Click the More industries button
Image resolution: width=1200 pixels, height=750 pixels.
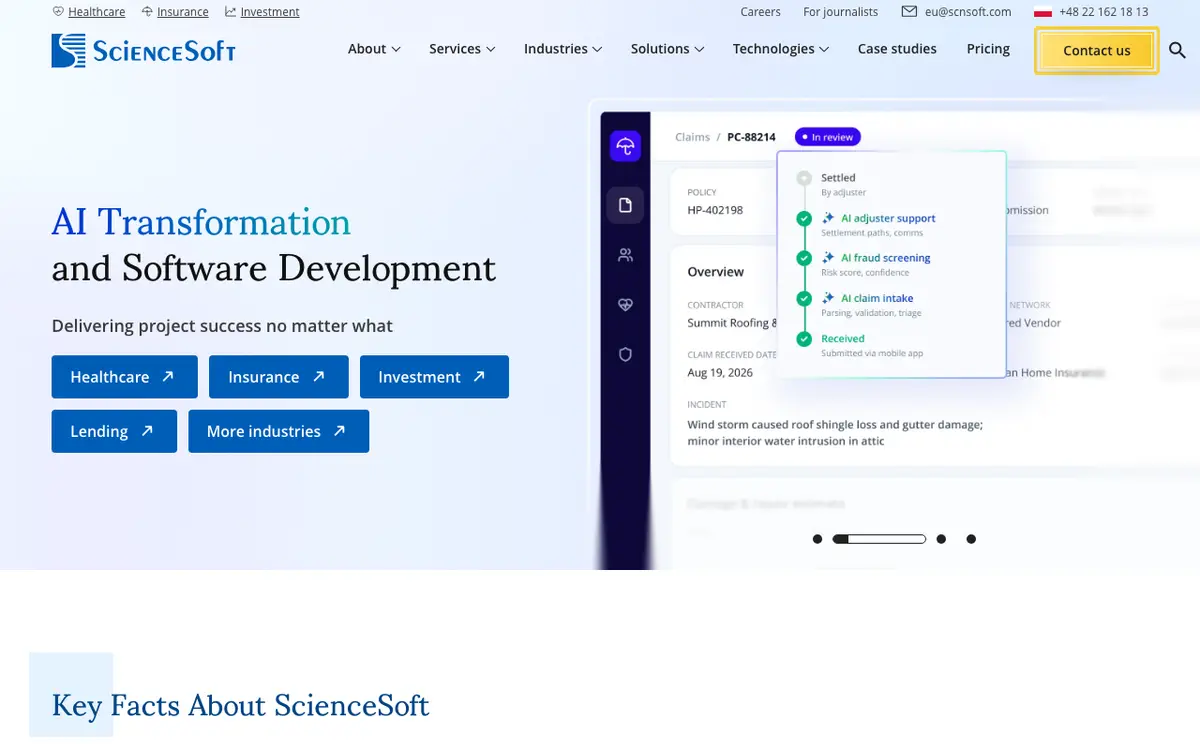pos(279,431)
